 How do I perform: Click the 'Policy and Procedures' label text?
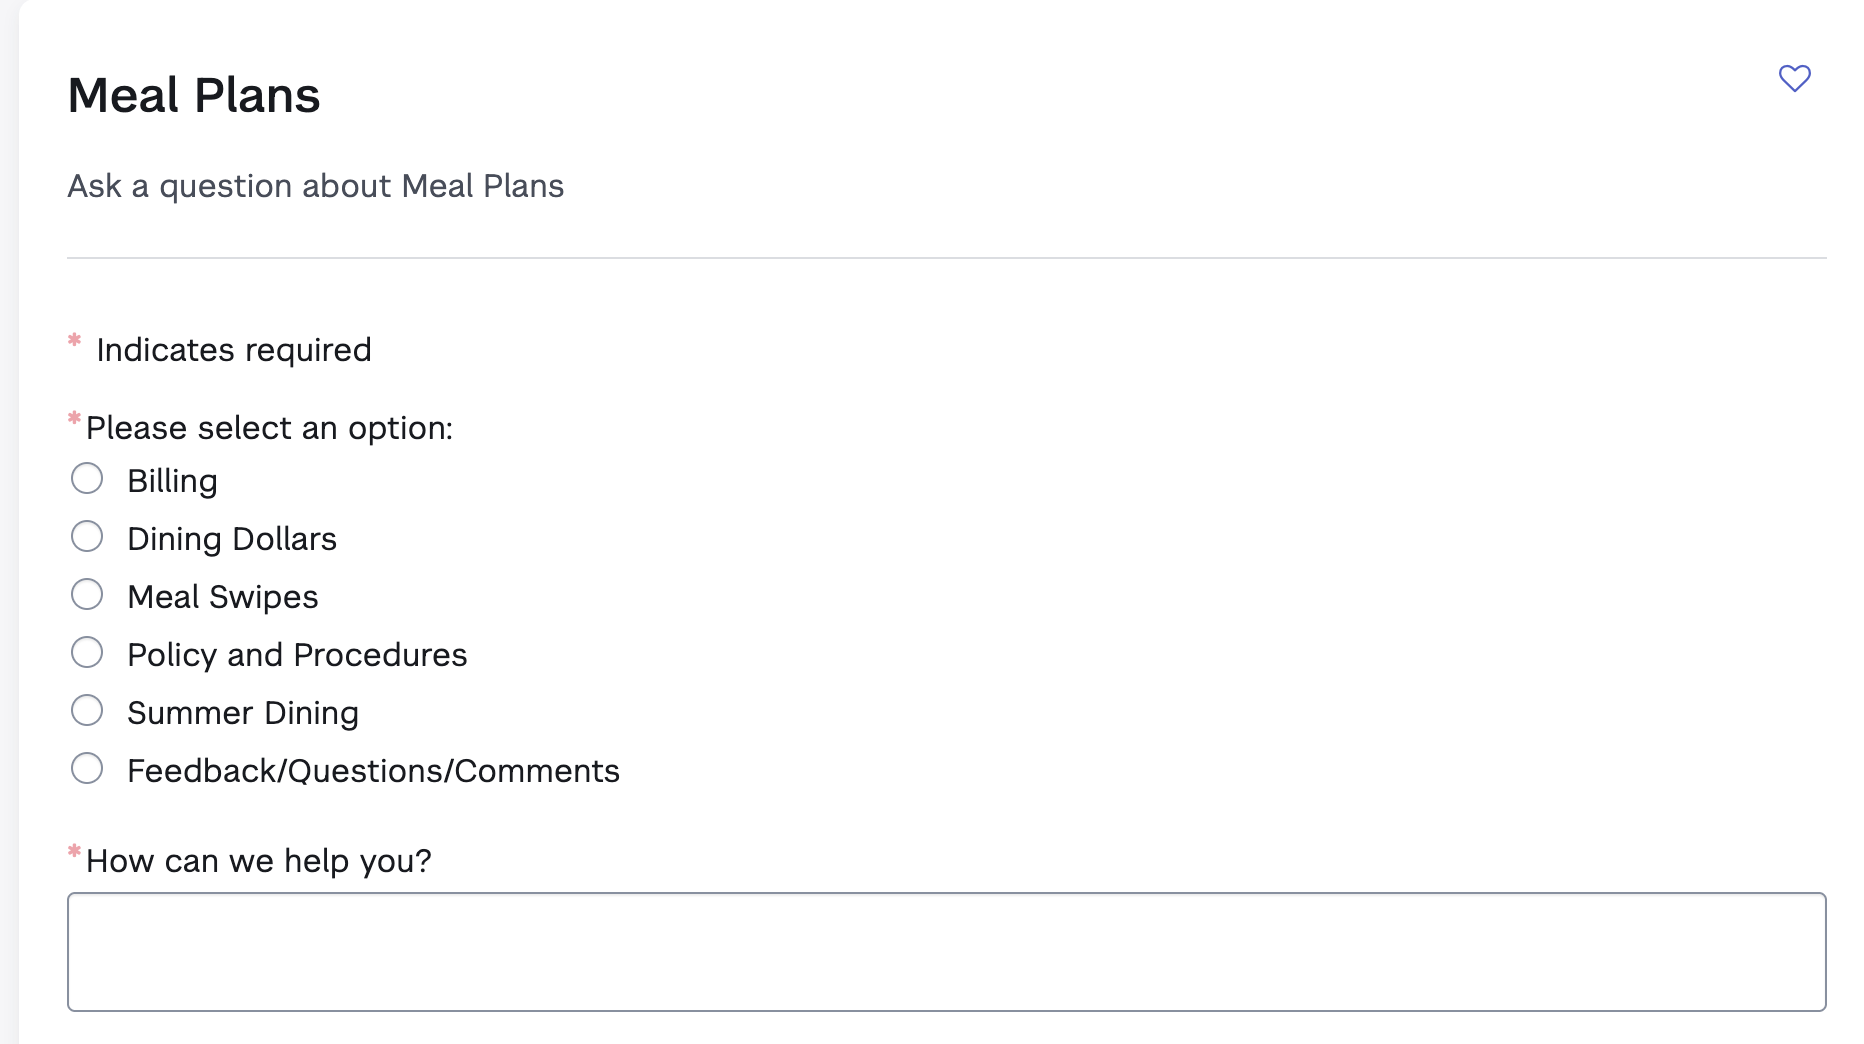(x=297, y=655)
